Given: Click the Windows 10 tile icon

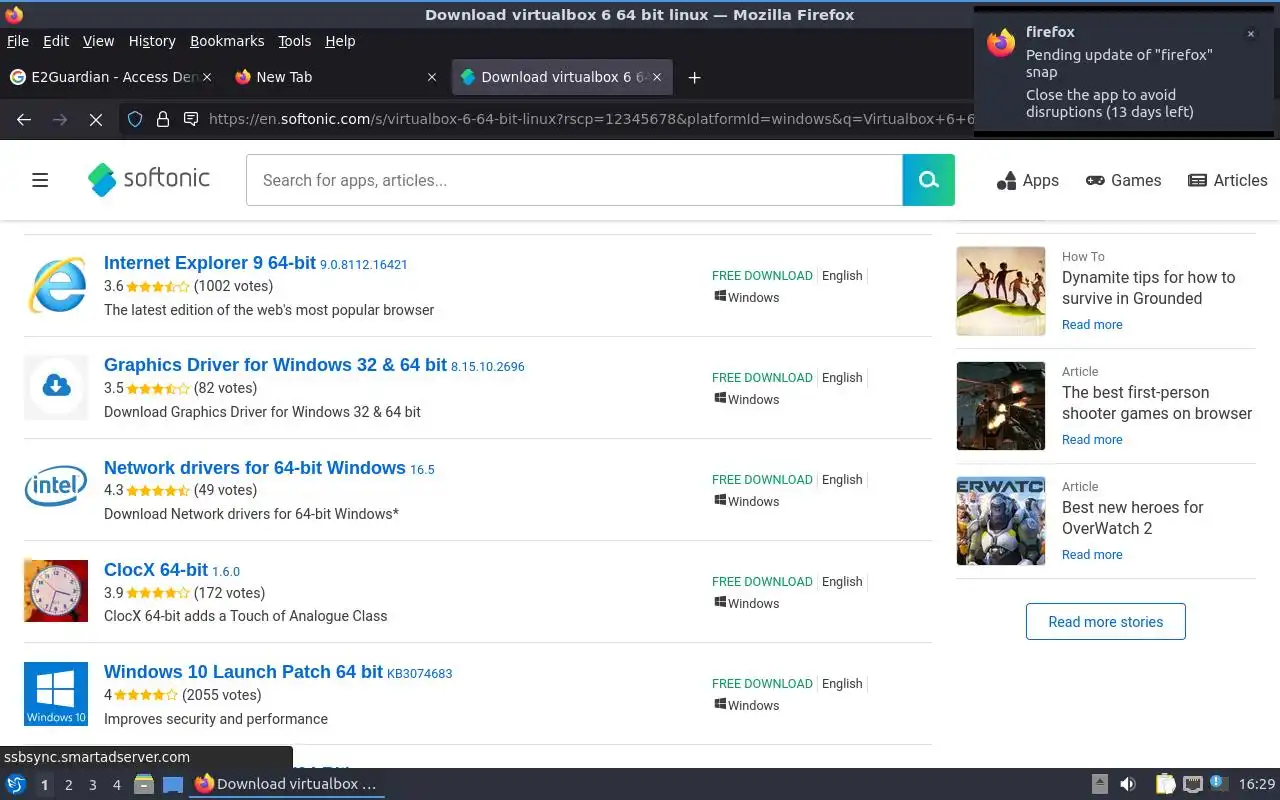Looking at the screenshot, I should [56, 693].
